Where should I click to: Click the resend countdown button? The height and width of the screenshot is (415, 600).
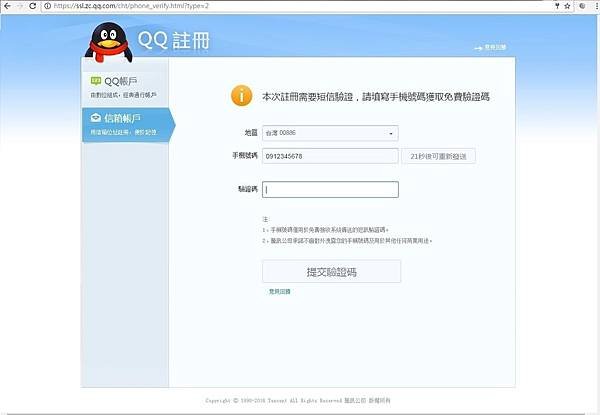(x=439, y=156)
